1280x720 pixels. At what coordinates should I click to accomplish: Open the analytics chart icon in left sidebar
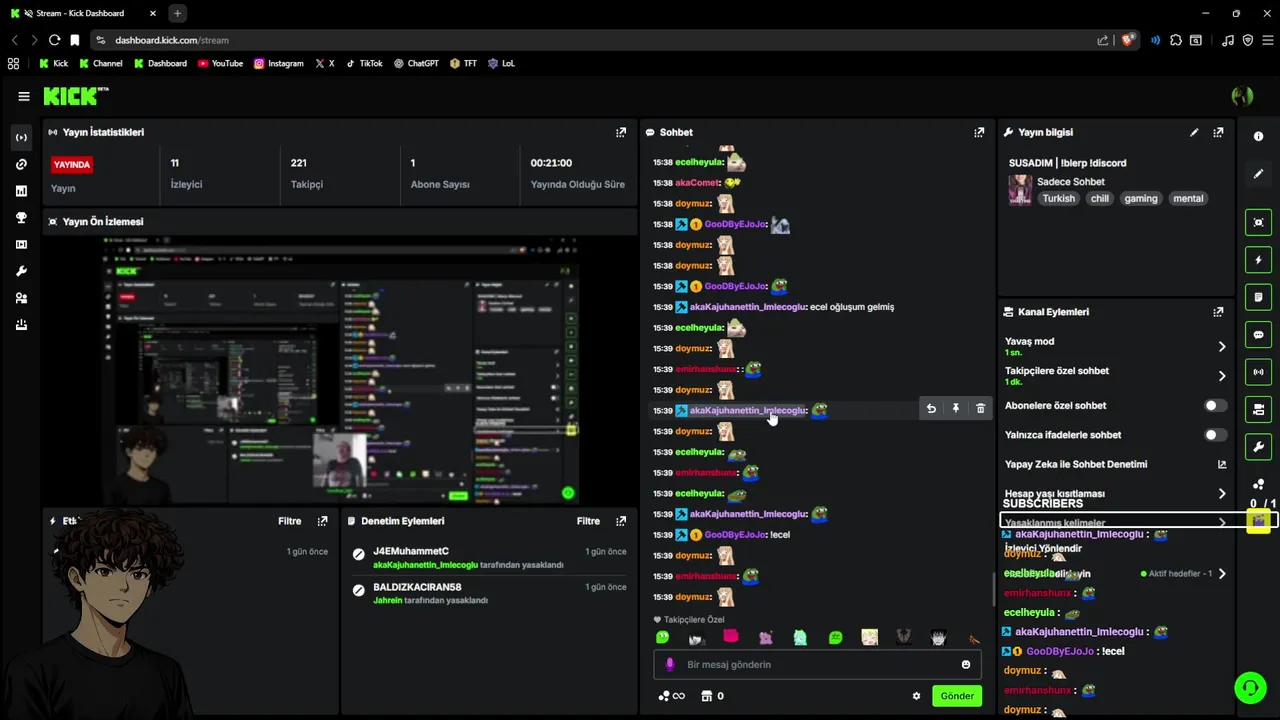pos(21,191)
